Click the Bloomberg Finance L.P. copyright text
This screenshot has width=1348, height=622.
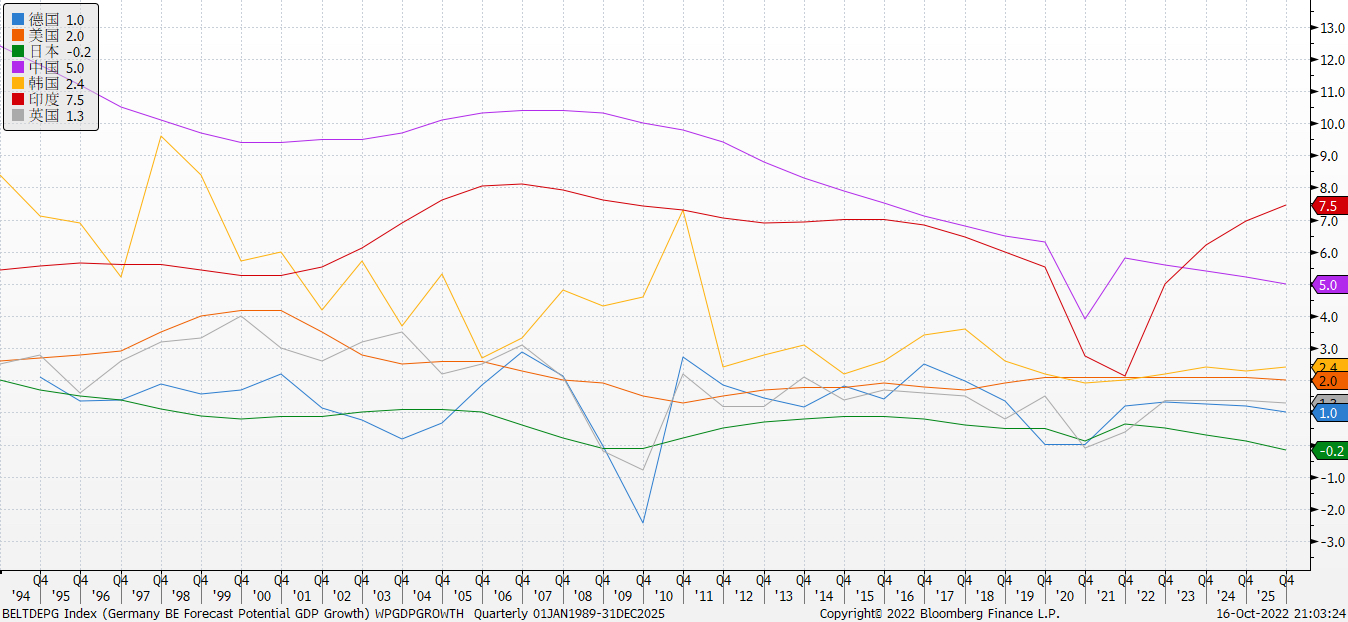click(939, 613)
